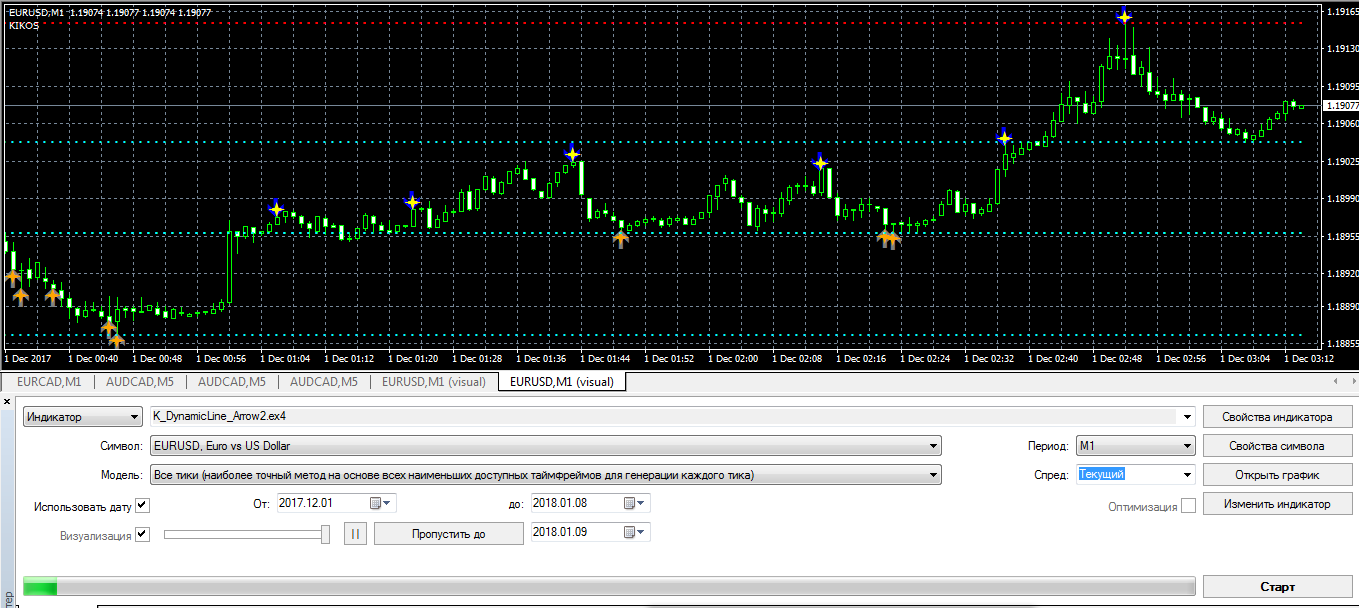Viewport: 1359px width, 608px height.
Task: Open calendar for the 'От' start date
Action: pos(382,503)
